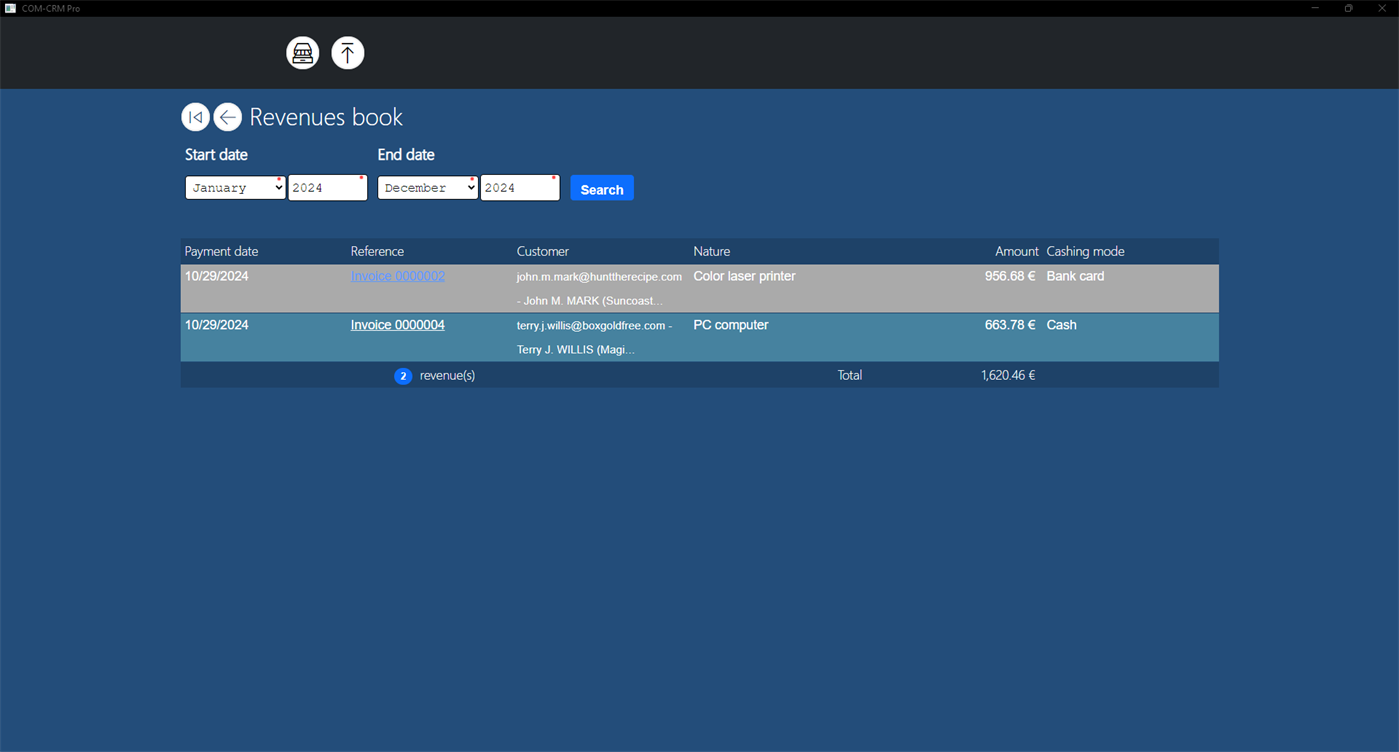
Task: Click the Cashing mode column header
Action: (1085, 251)
